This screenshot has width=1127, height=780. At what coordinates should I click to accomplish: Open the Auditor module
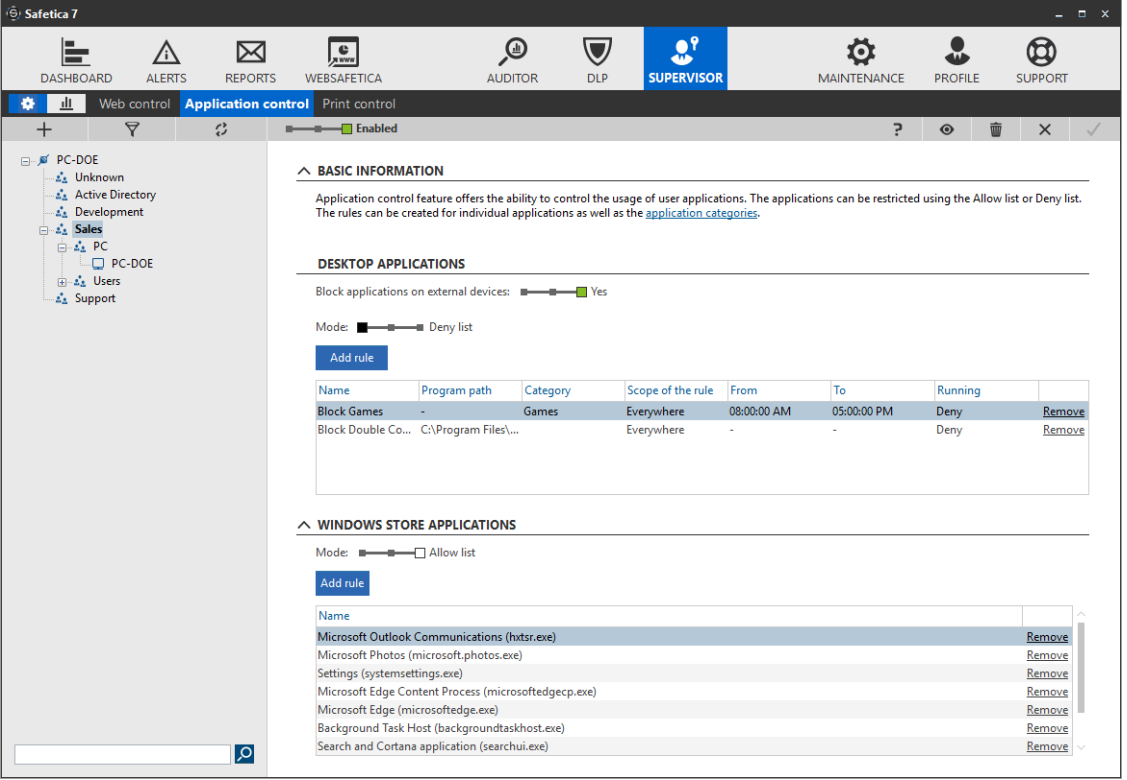512,60
